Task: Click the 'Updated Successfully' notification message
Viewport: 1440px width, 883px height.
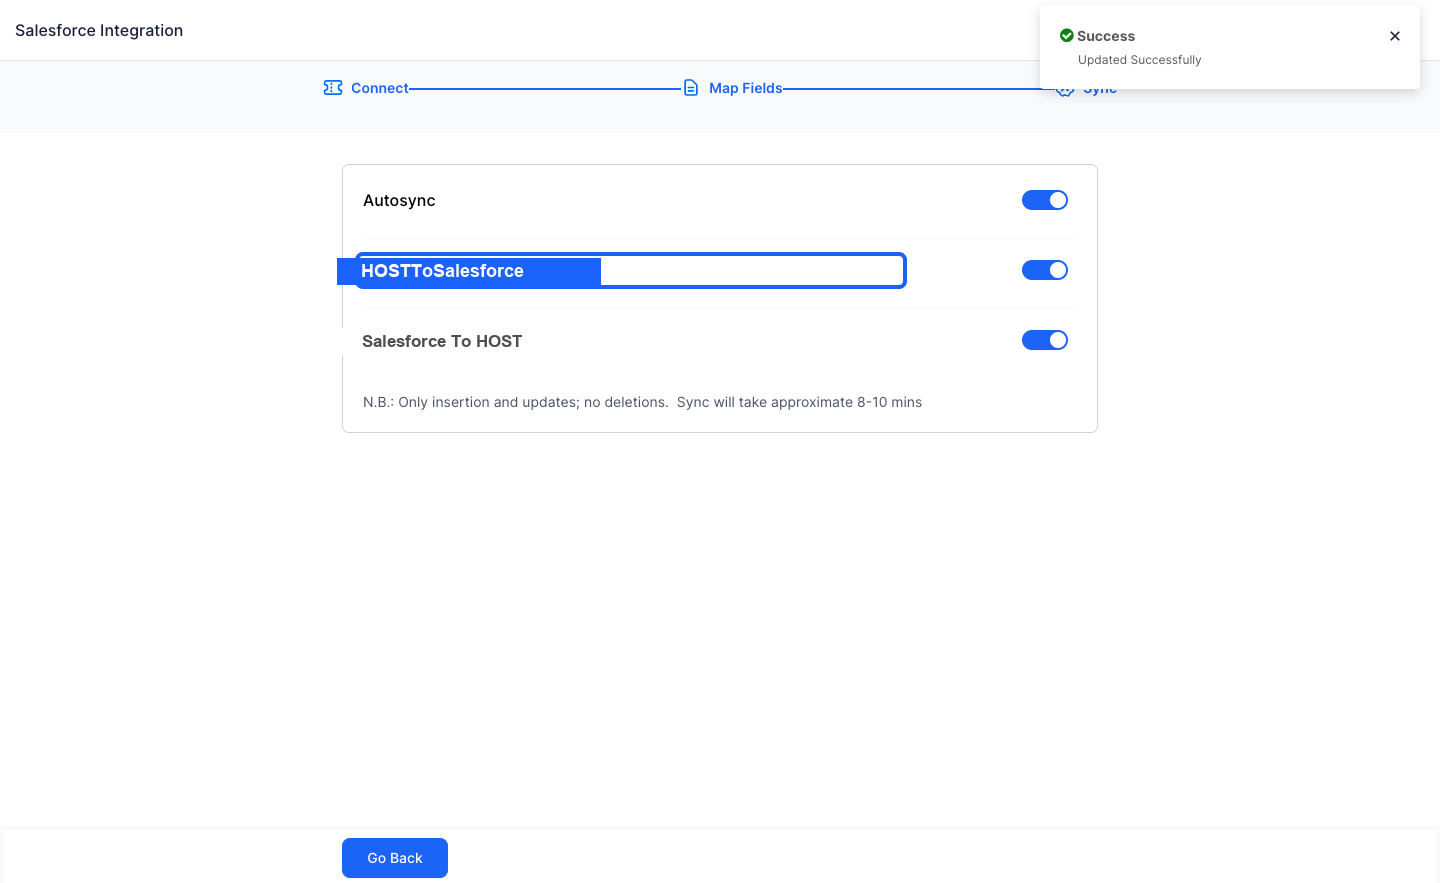Action: (x=1140, y=60)
